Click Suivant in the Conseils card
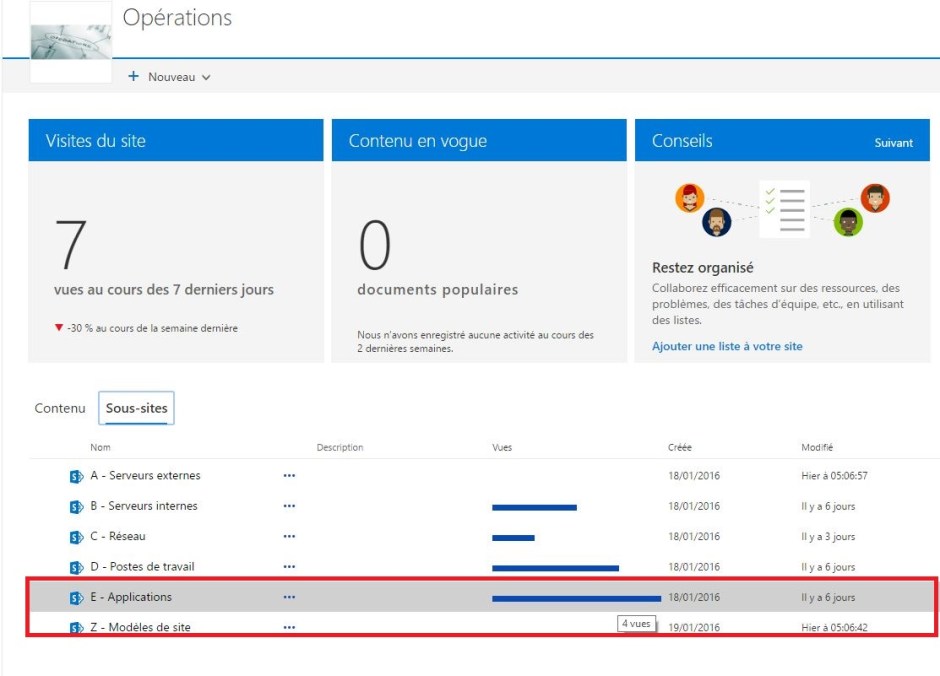The height and width of the screenshot is (676, 940). [893, 143]
